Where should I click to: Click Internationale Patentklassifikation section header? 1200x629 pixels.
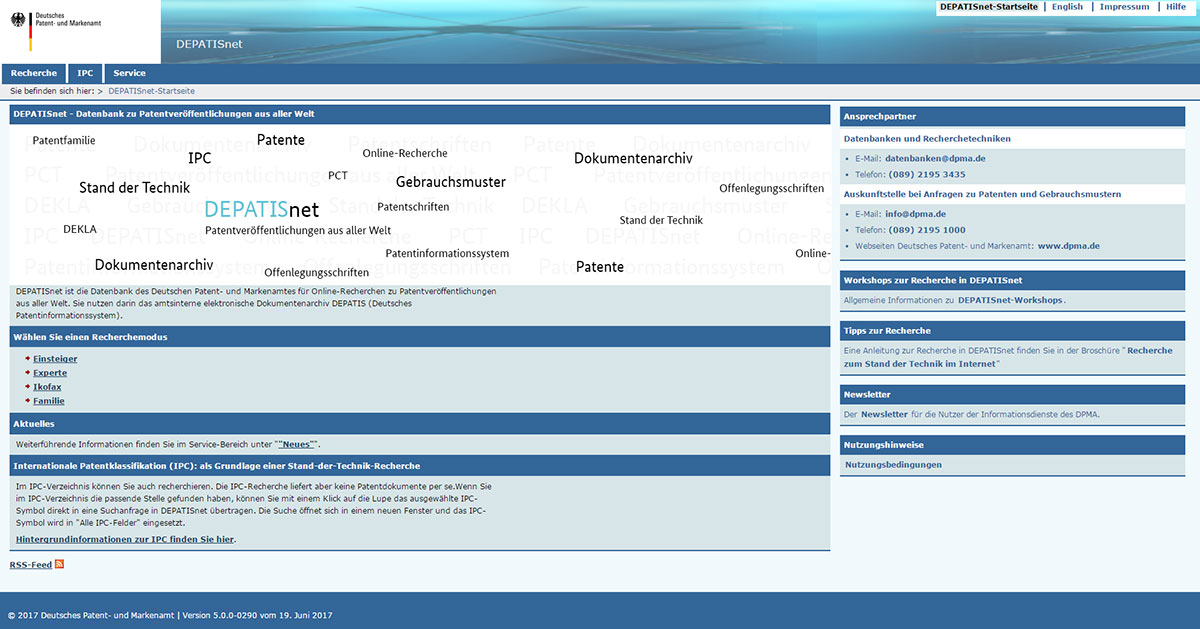coord(420,466)
